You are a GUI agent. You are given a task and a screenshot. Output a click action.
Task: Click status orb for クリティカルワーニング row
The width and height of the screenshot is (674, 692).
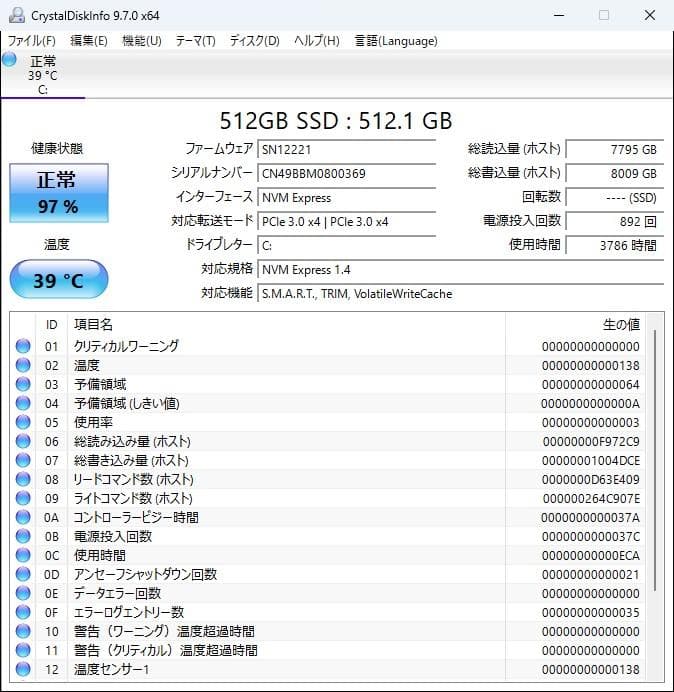click(23, 346)
